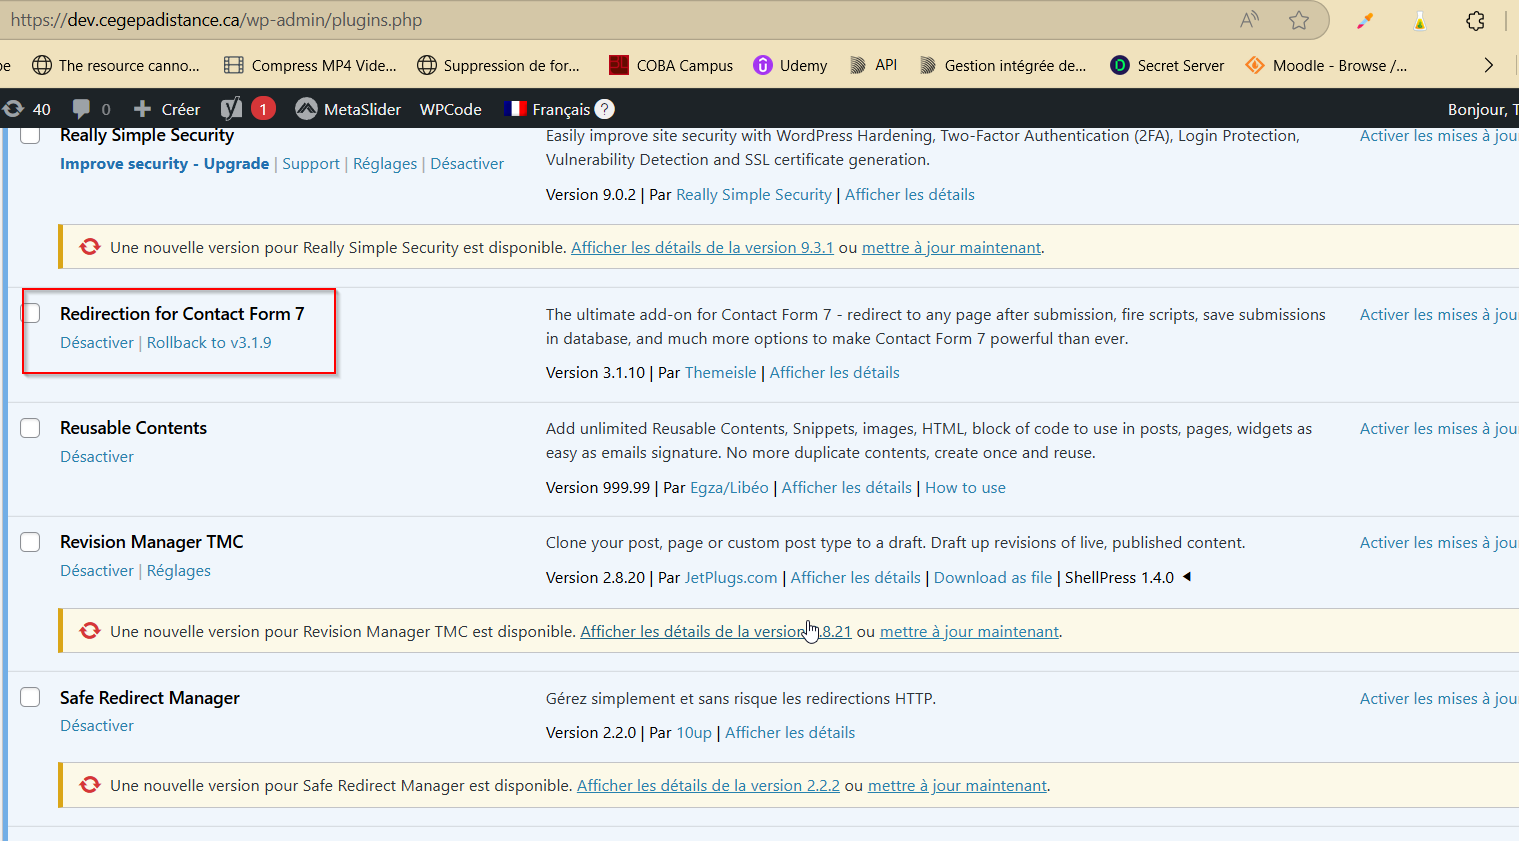
Task: Open MetaSlider from the admin bar
Action: coord(348,109)
